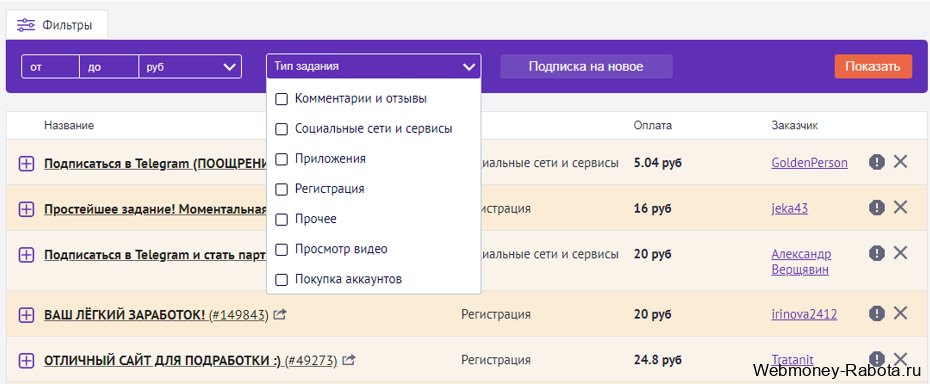The image size is (930, 388).
Task: Check 'Социальные сети и сервисы' option
Action: click(x=282, y=129)
